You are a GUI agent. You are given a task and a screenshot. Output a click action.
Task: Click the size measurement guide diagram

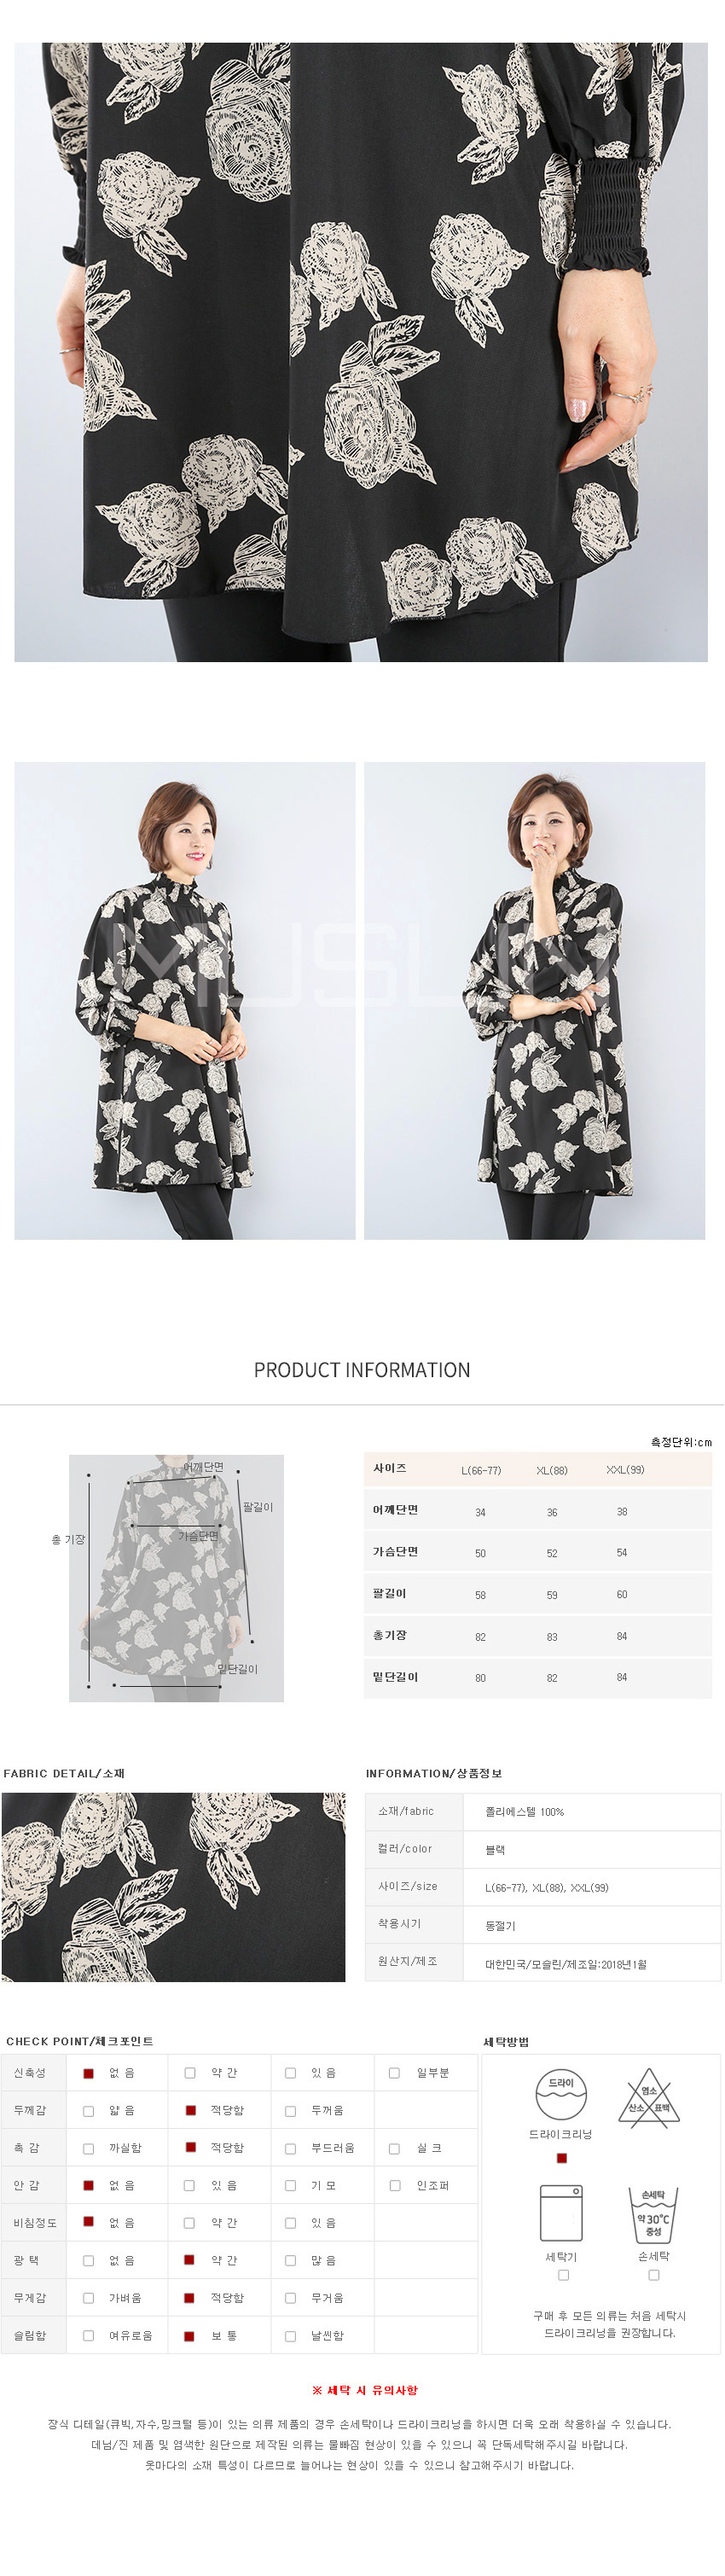(176, 1578)
